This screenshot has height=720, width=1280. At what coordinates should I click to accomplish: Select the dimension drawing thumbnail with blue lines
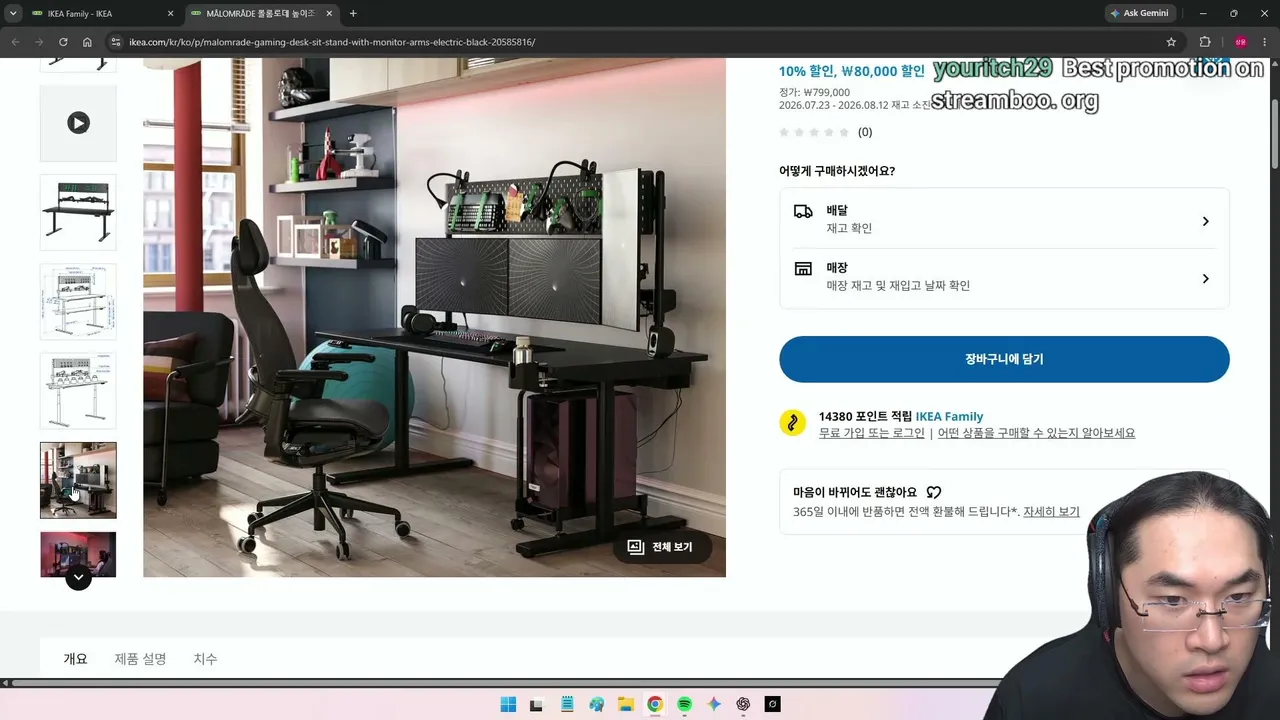pos(78,301)
